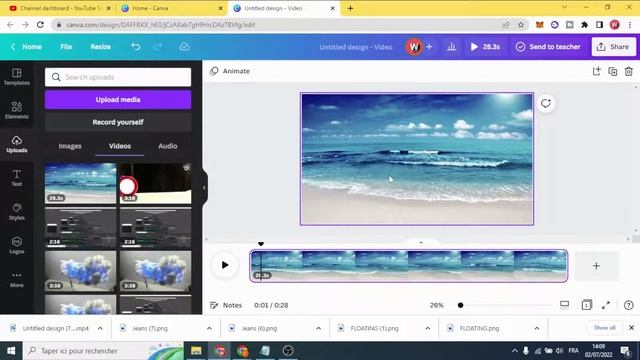
Task: Open the File menu
Action: [x=66, y=47]
